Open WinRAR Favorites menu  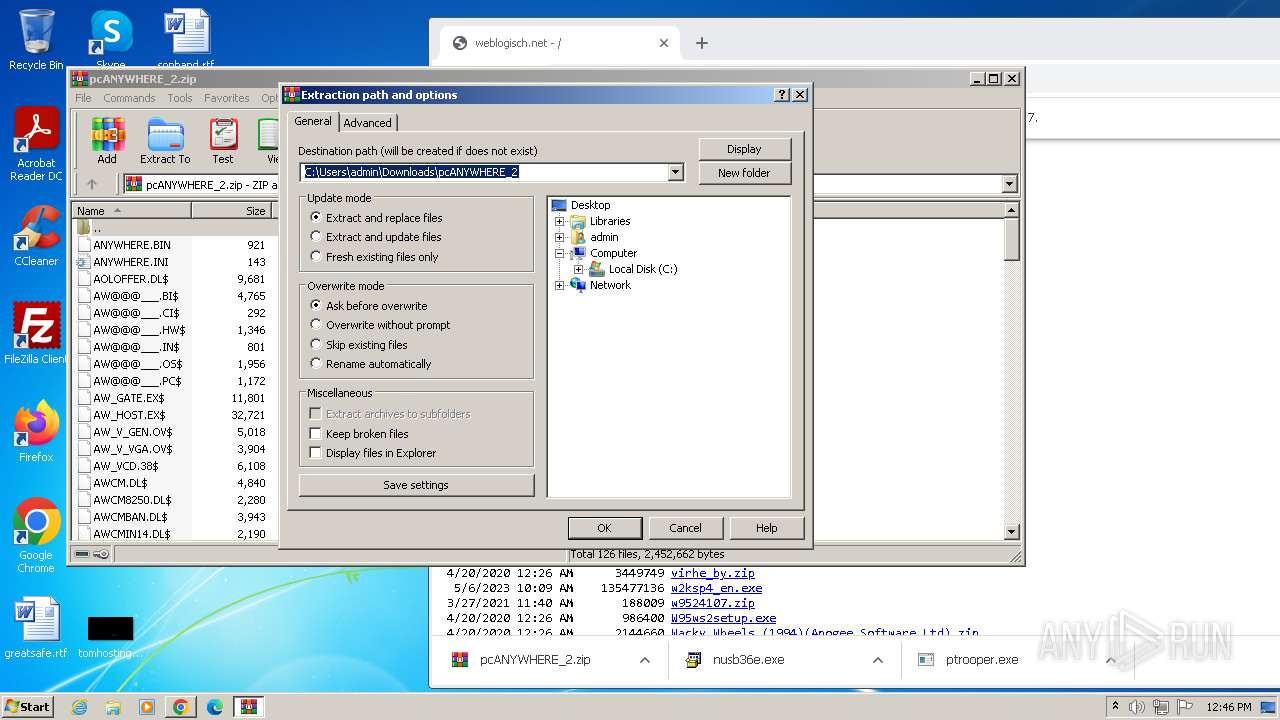(227, 98)
